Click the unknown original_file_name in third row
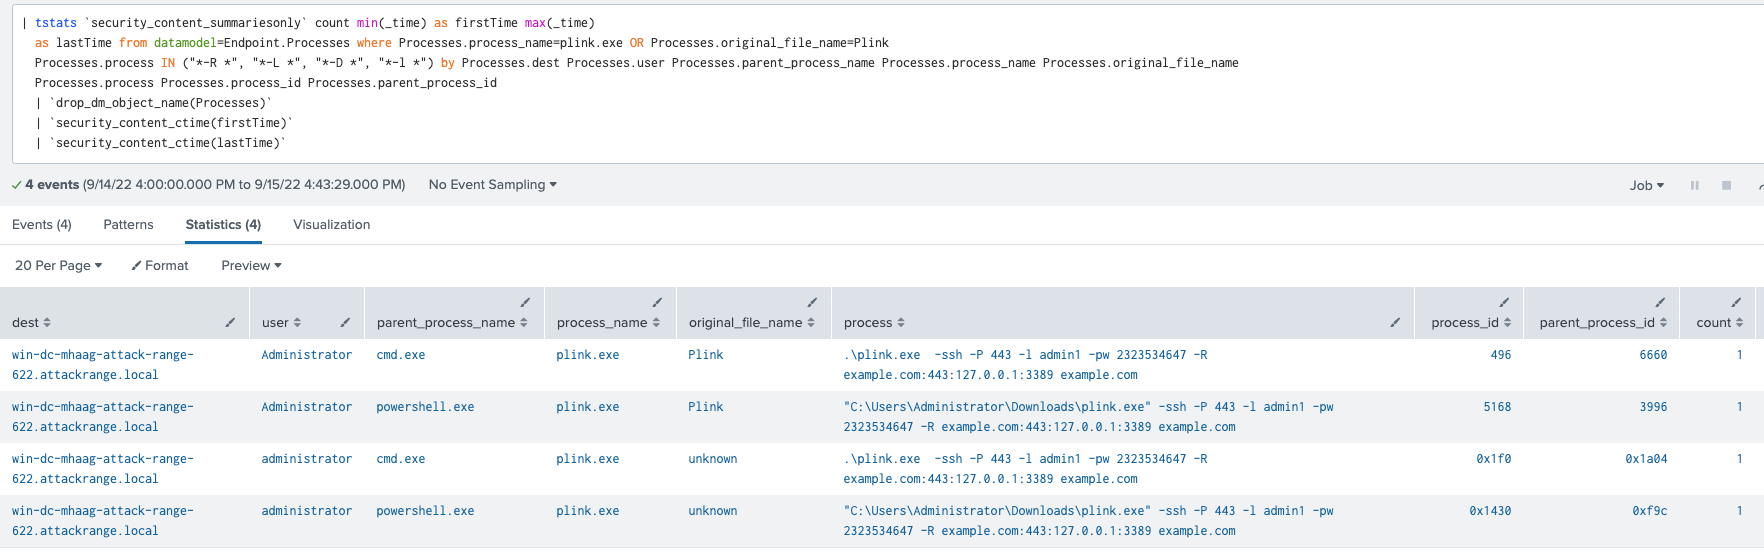The width and height of the screenshot is (1764, 556). [x=713, y=459]
